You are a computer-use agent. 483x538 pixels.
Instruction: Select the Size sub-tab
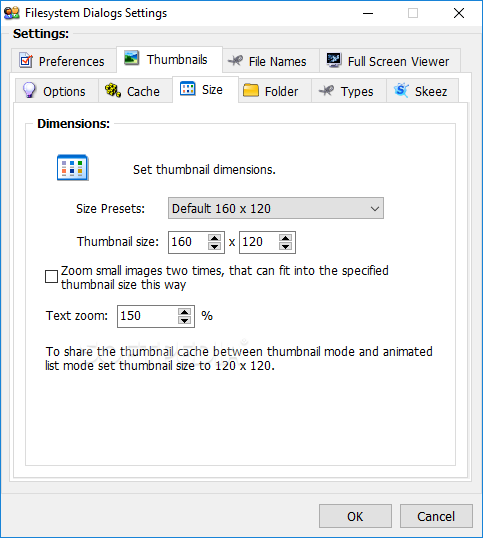coord(205,90)
